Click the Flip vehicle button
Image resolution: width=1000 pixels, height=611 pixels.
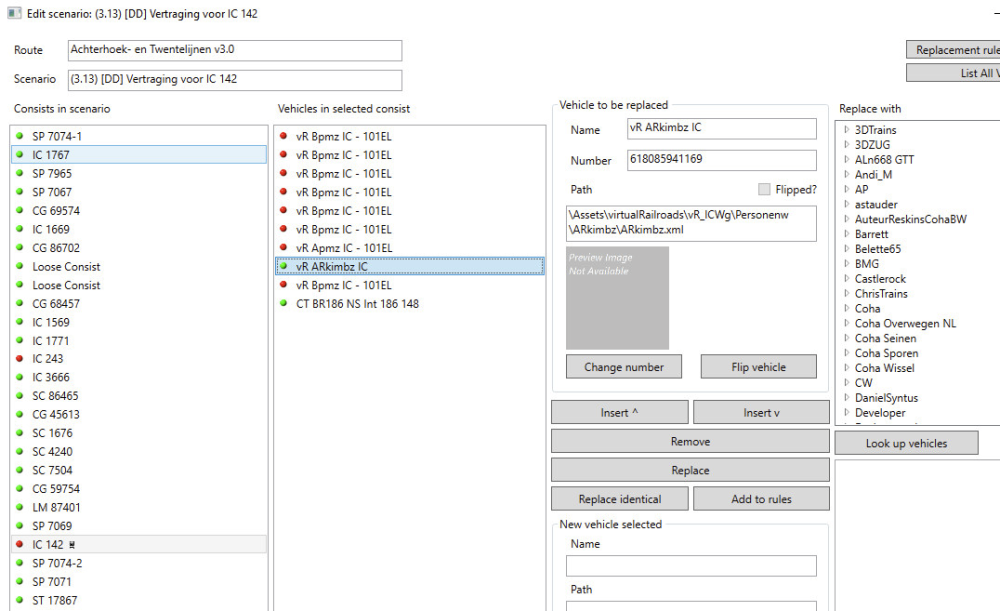[756, 367]
